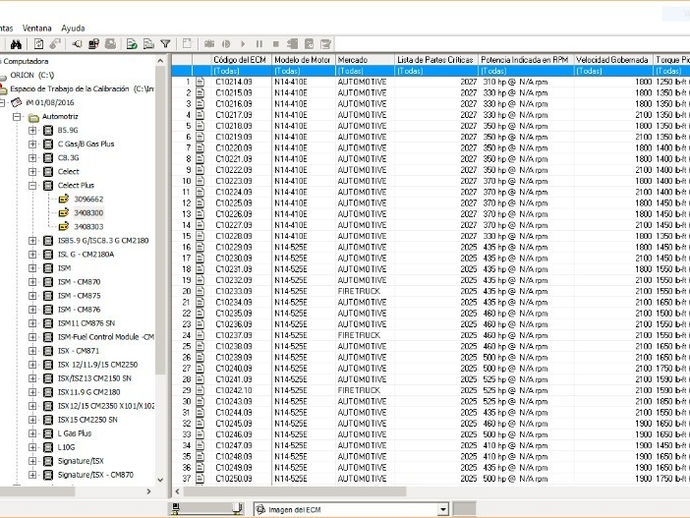The image size is (690, 518).
Task: Open the Ayuda menu
Action: (73, 28)
